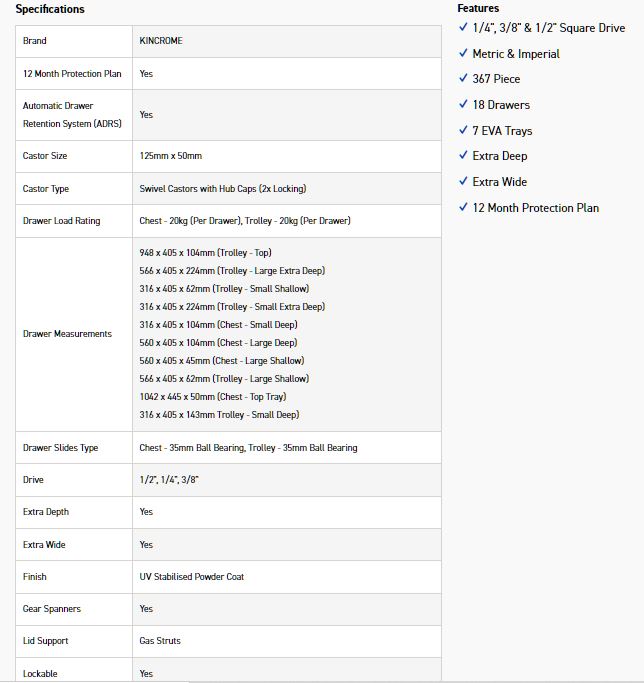Click the checkmark beside Extra Wide feature
Image resolution: width=644 pixels, height=683 pixels.
pyautogui.click(x=463, y=182)
